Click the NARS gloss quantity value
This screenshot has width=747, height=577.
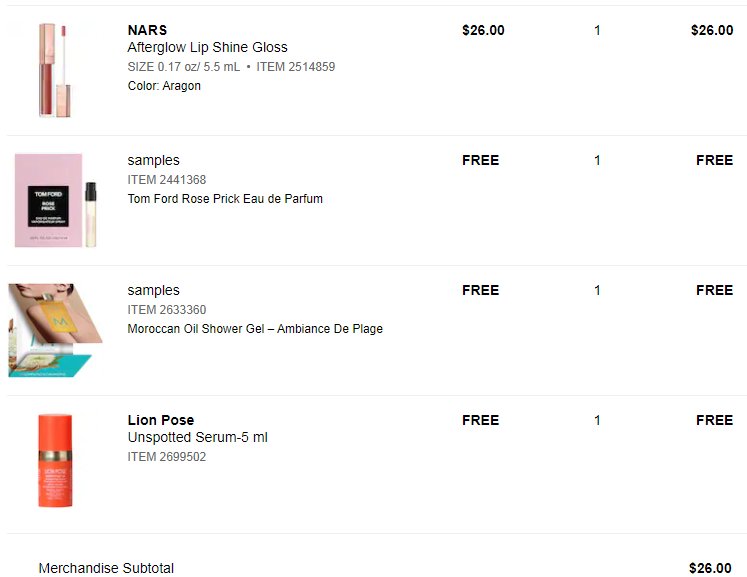[597, 30]
